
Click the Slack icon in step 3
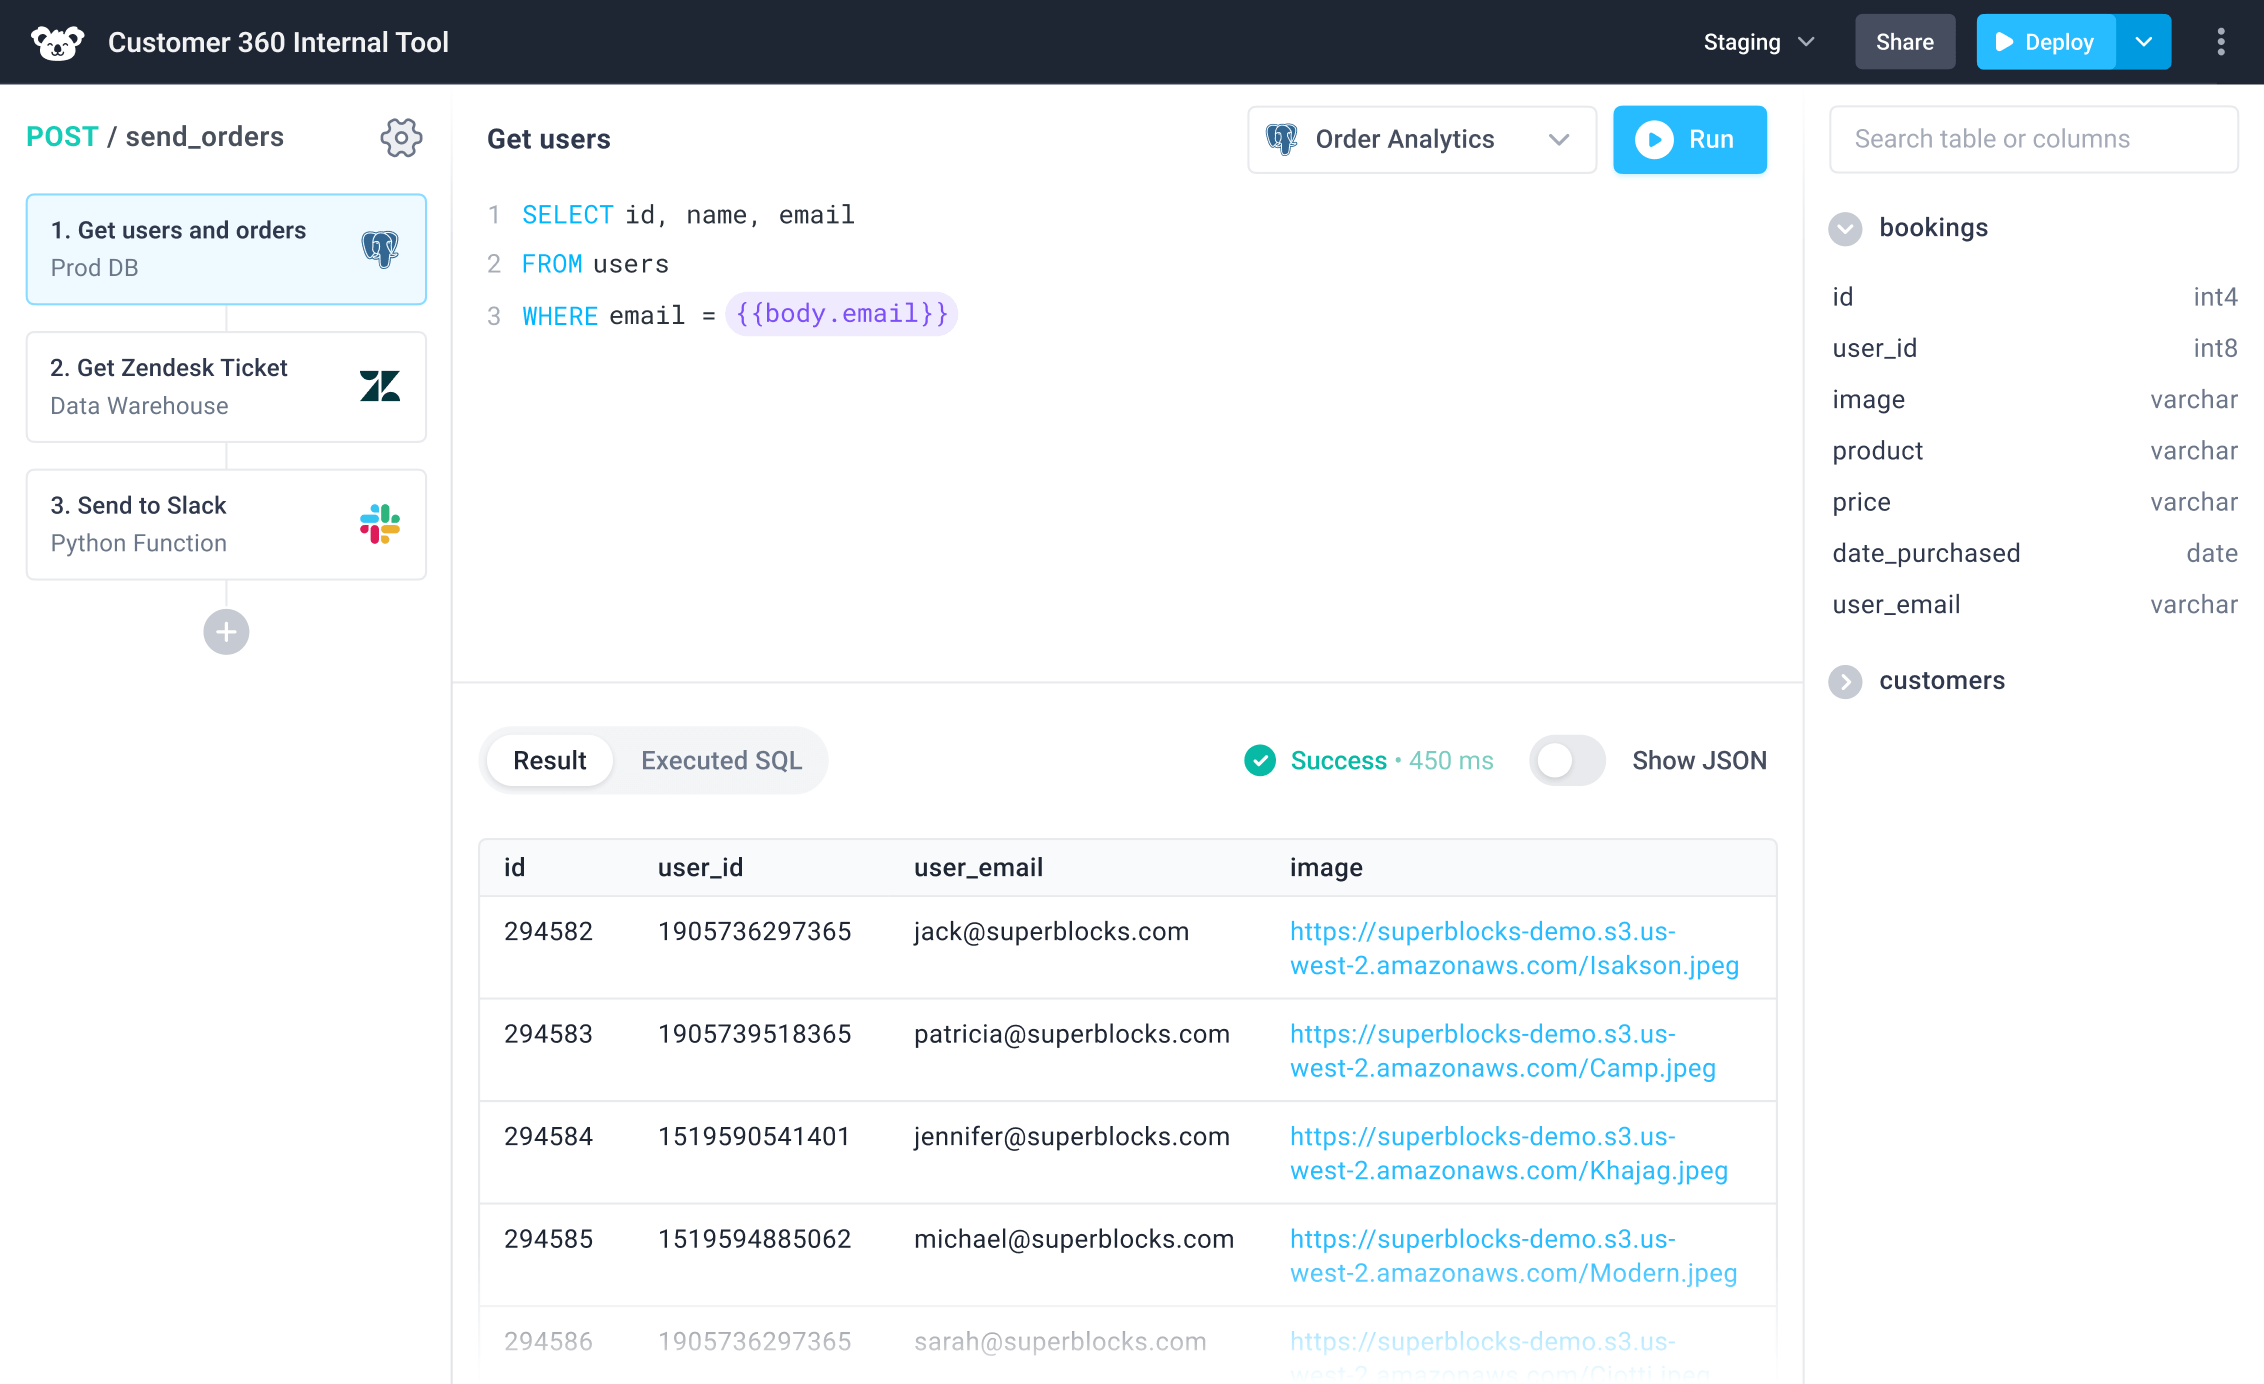click(380, 524)
